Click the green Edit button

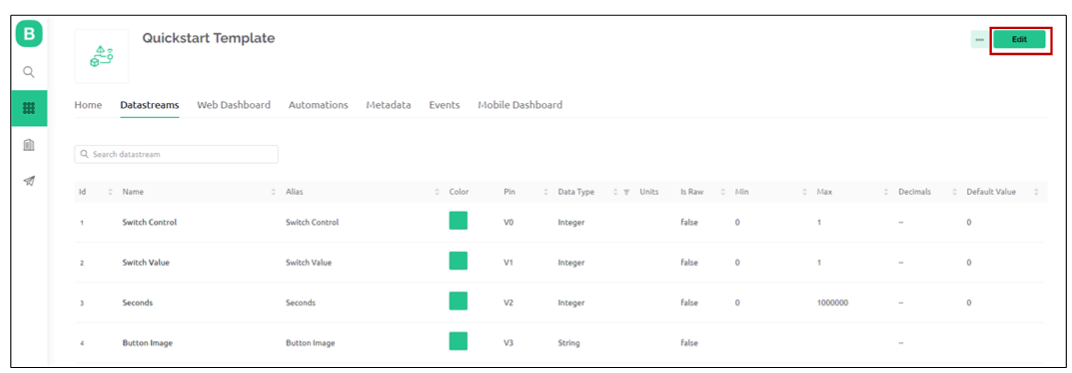(x=1019, y=40)
